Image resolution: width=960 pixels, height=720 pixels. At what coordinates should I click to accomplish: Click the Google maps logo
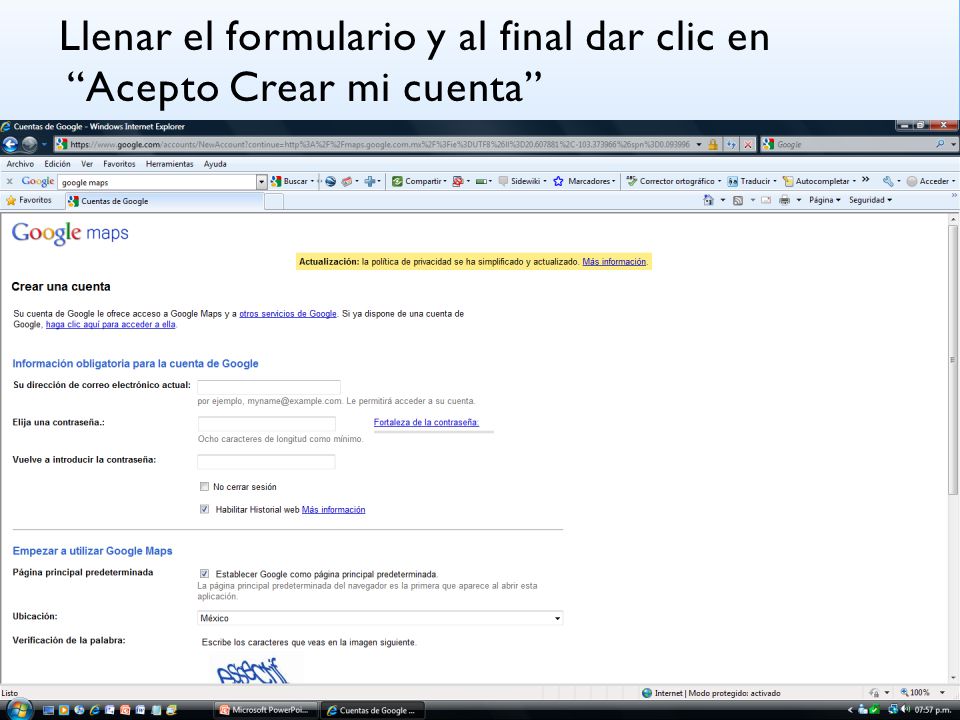pos(70,233)
